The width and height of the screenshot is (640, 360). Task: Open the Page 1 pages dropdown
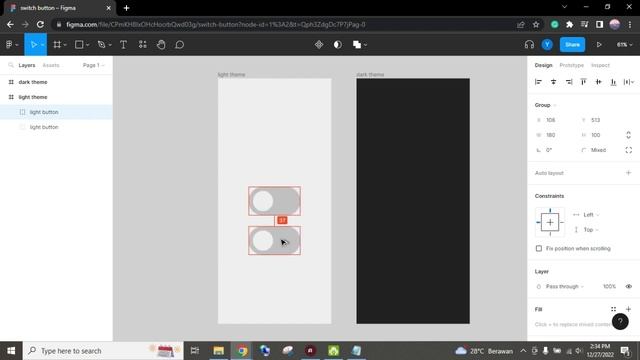pyautogui.click(x=93, y=65)
